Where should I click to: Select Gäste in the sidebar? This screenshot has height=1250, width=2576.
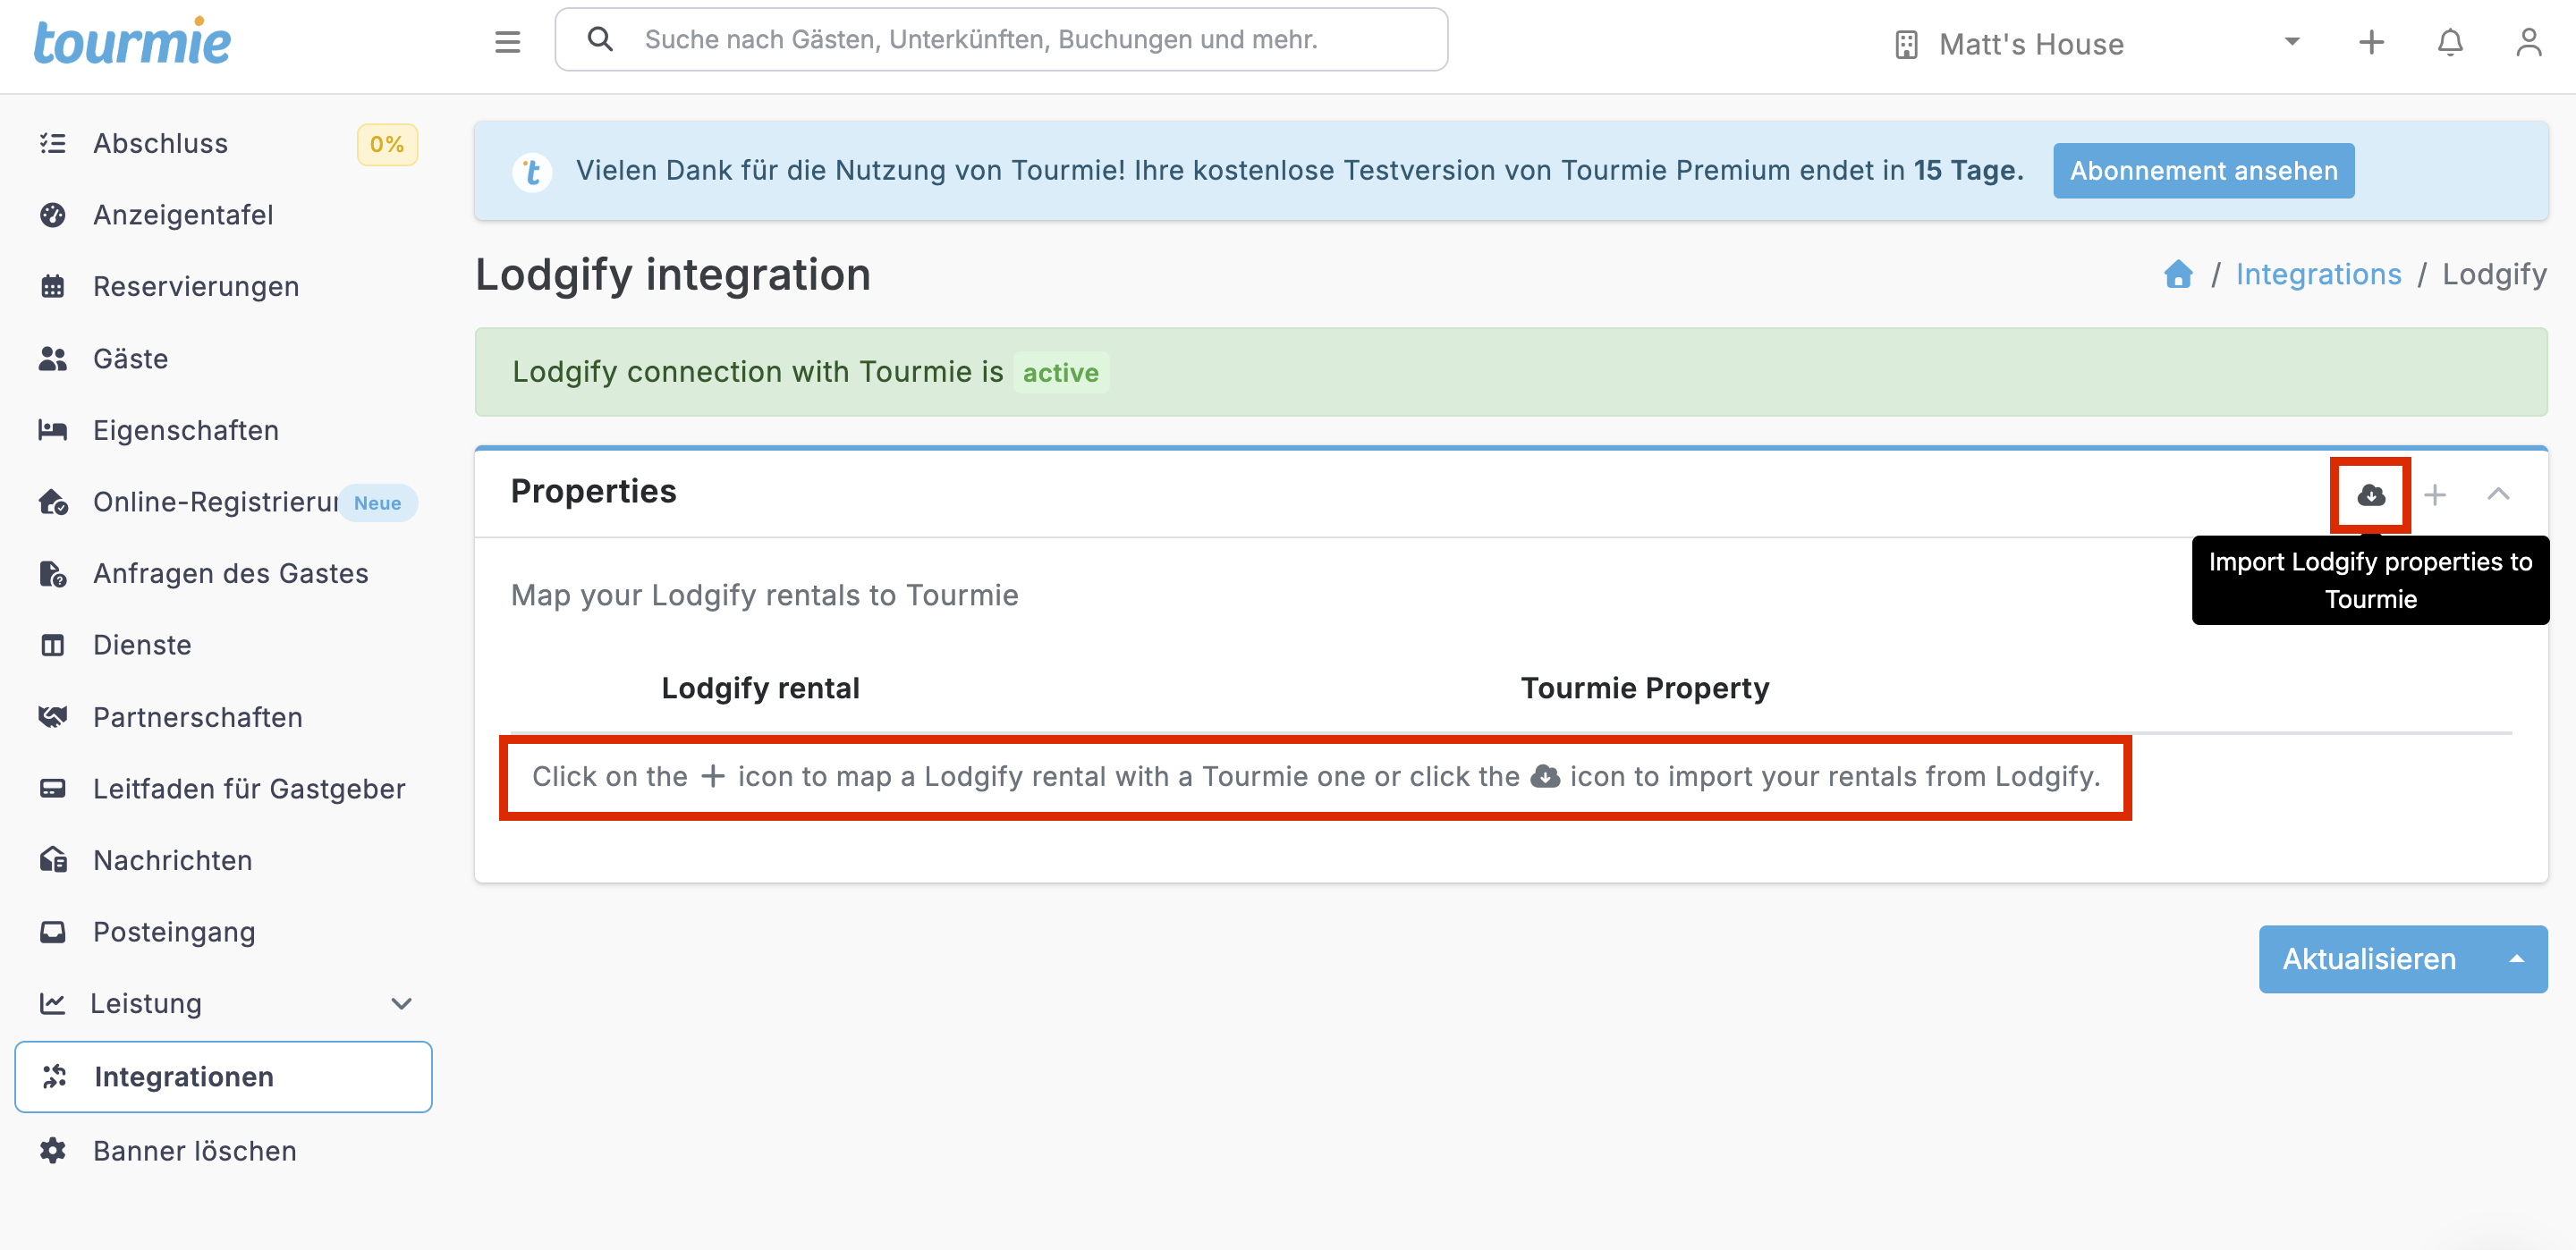click(130, 359)
